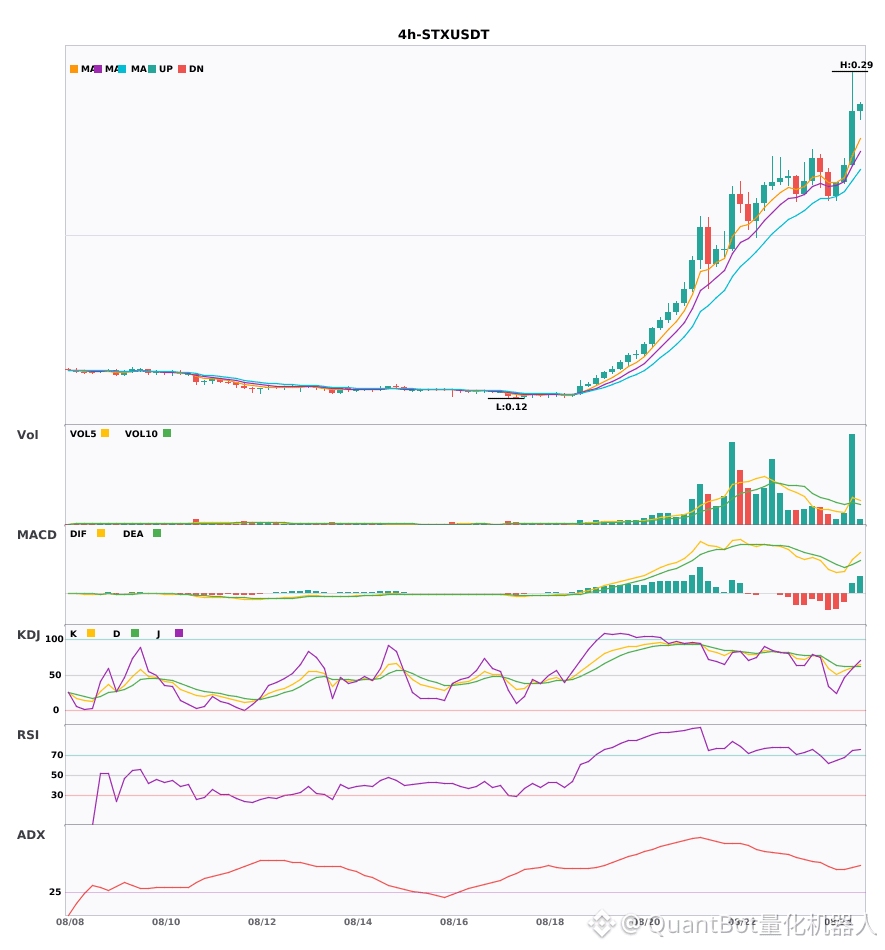Click the 08/14 date axis label
Viewport: 885px width, 950px height.
pos(358,922)
